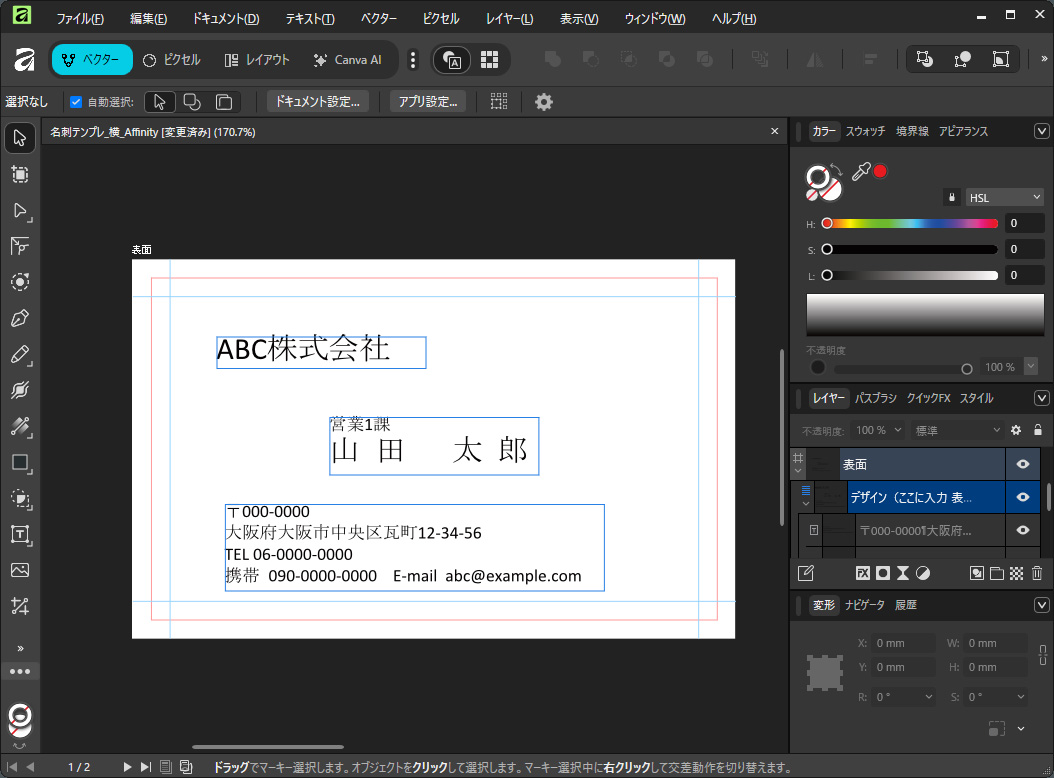Select the Rectangle shape tool
Image resolution: width=1054 pixels, height=778 pixels.
20,463
